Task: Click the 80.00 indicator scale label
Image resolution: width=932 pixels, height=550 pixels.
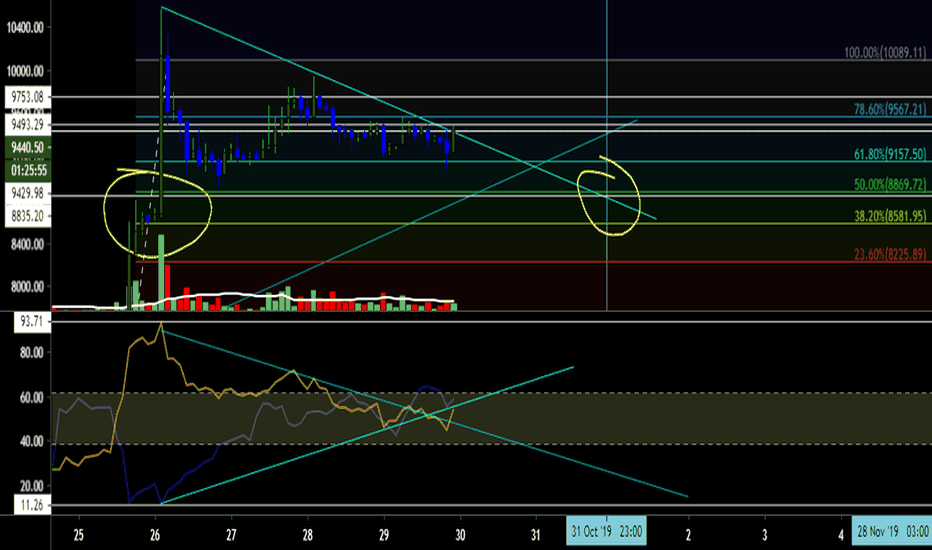Action: click(x=32, y=353)
